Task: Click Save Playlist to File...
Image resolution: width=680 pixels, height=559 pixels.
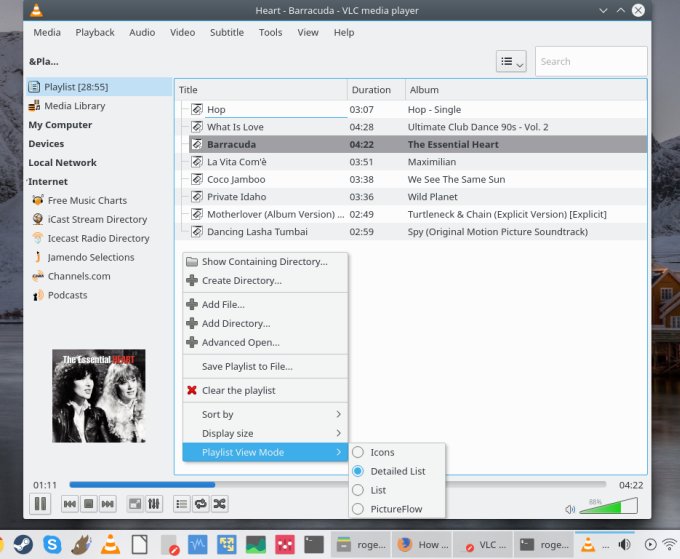Action: click(247, 367)
